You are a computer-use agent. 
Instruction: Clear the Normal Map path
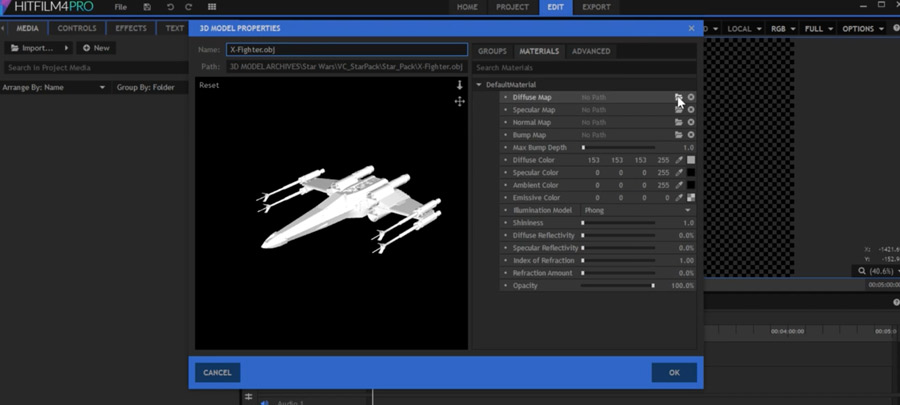click(x=691, y=122)
